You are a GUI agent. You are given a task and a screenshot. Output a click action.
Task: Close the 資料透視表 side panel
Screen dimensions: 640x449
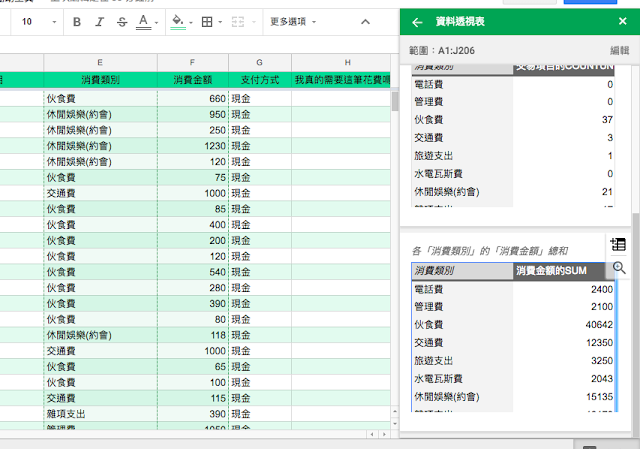622,21
